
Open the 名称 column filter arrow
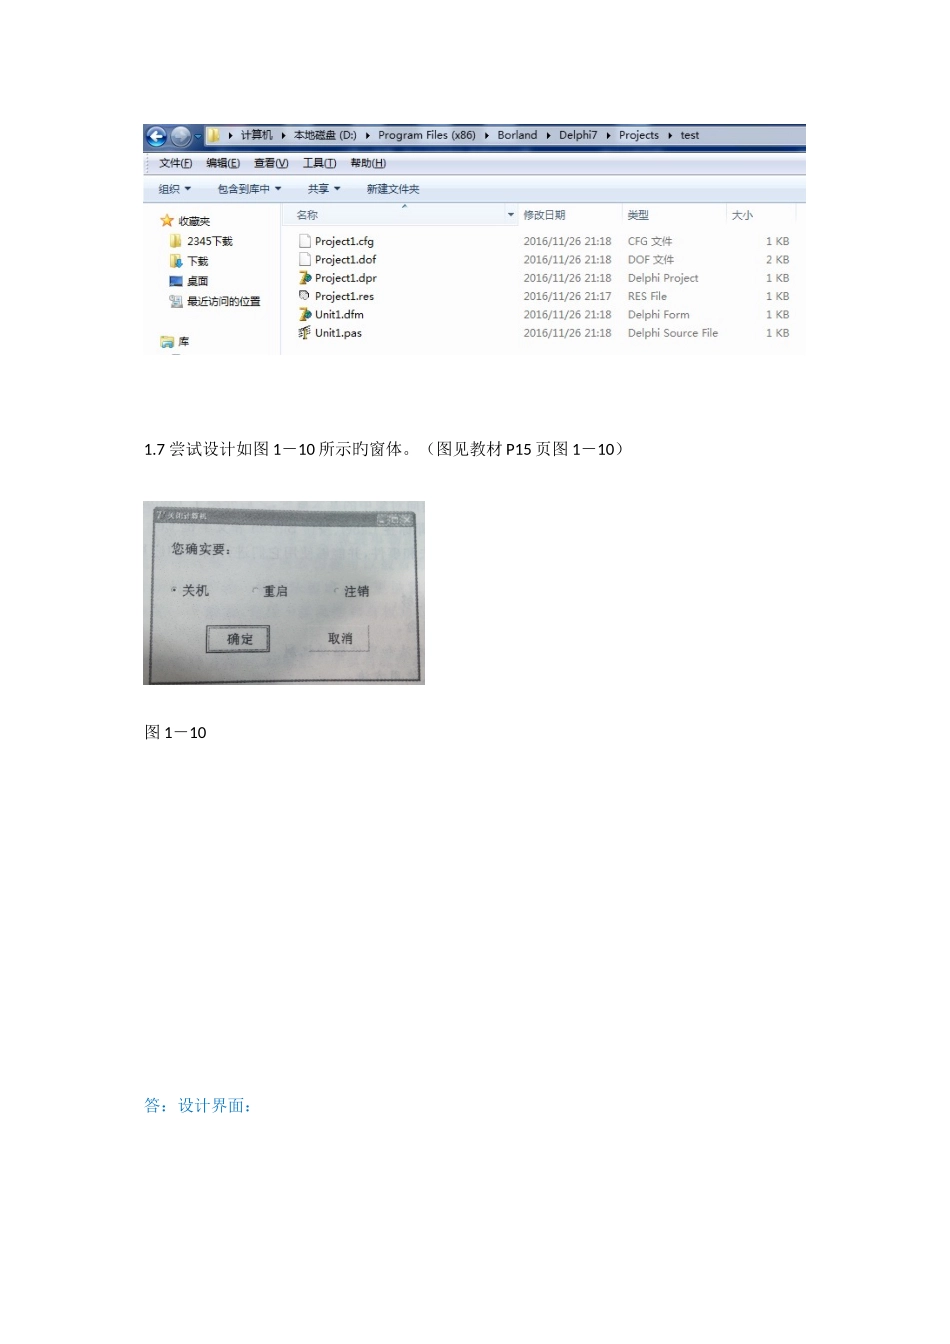click(511, 215)
